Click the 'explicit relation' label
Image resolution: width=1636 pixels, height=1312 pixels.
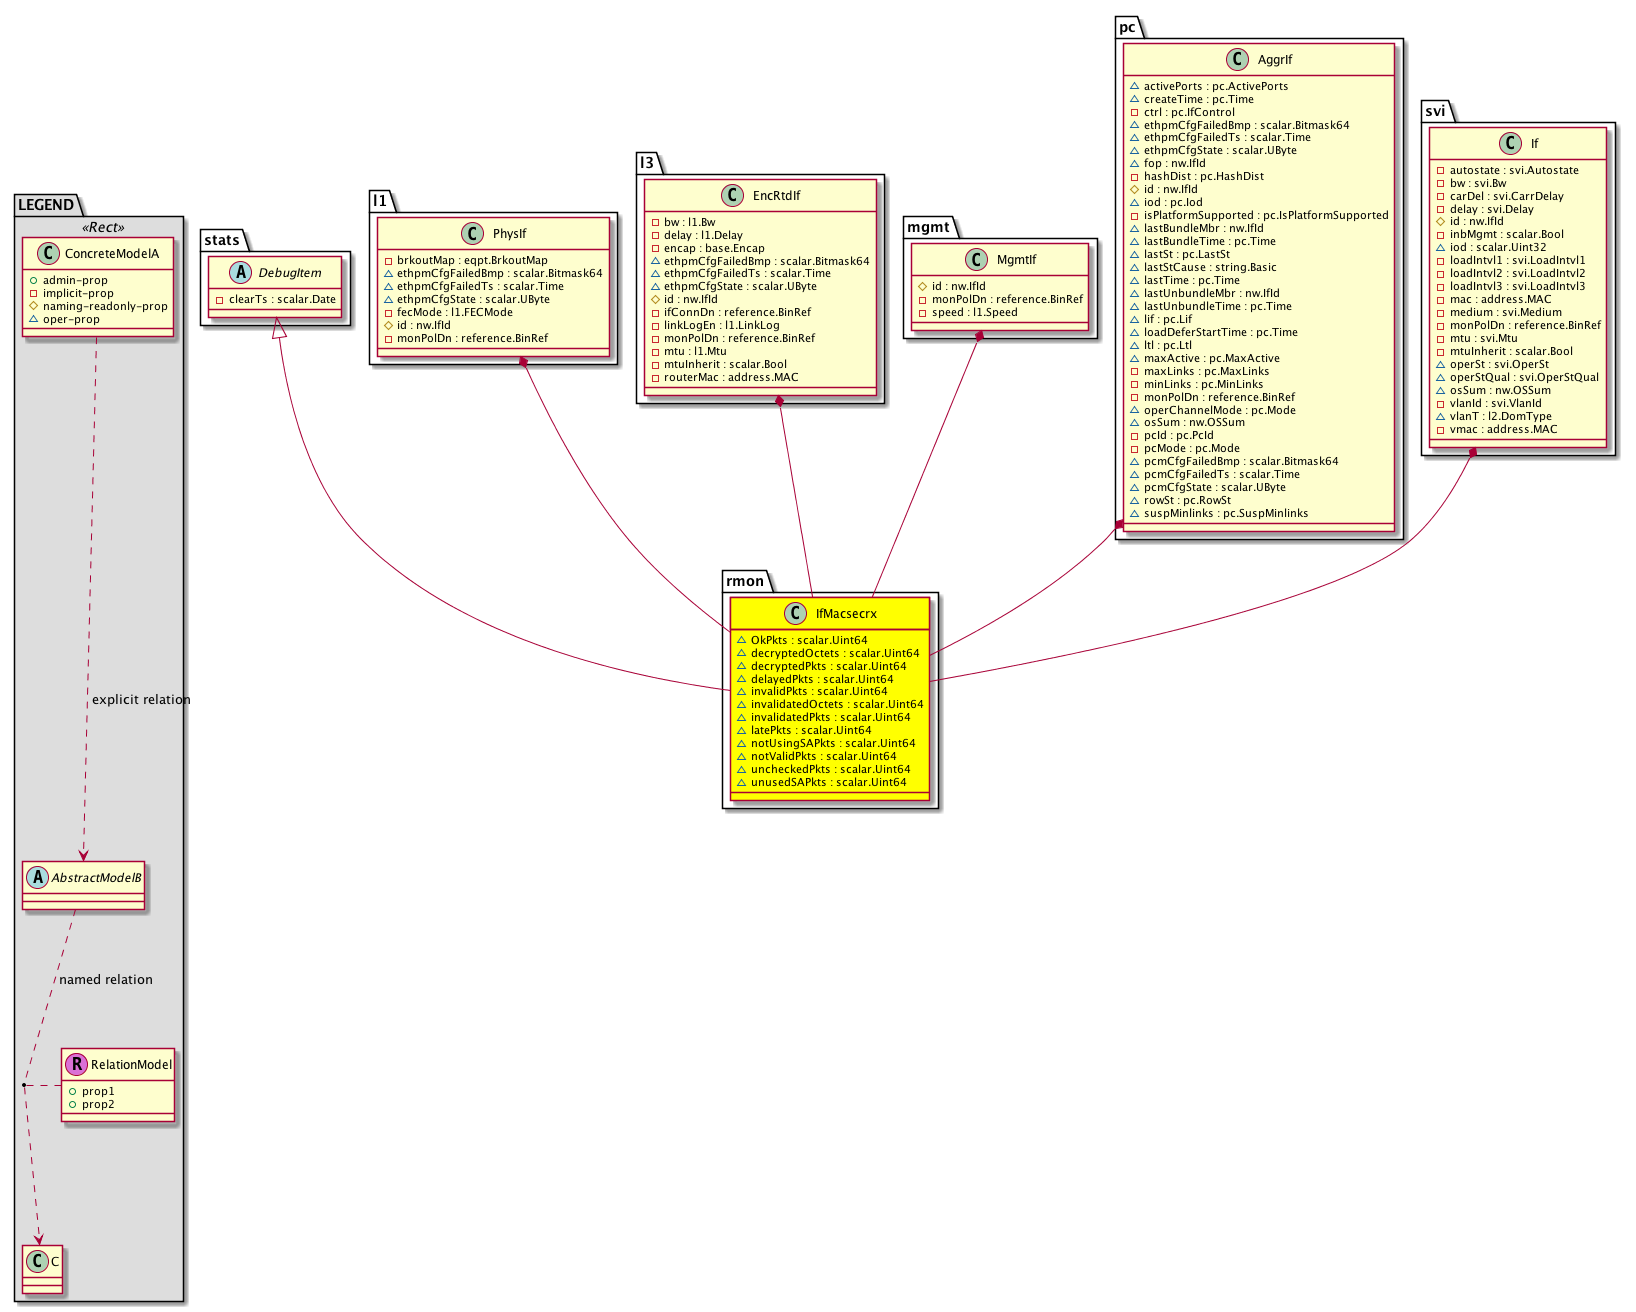click(x=140, y=700)
